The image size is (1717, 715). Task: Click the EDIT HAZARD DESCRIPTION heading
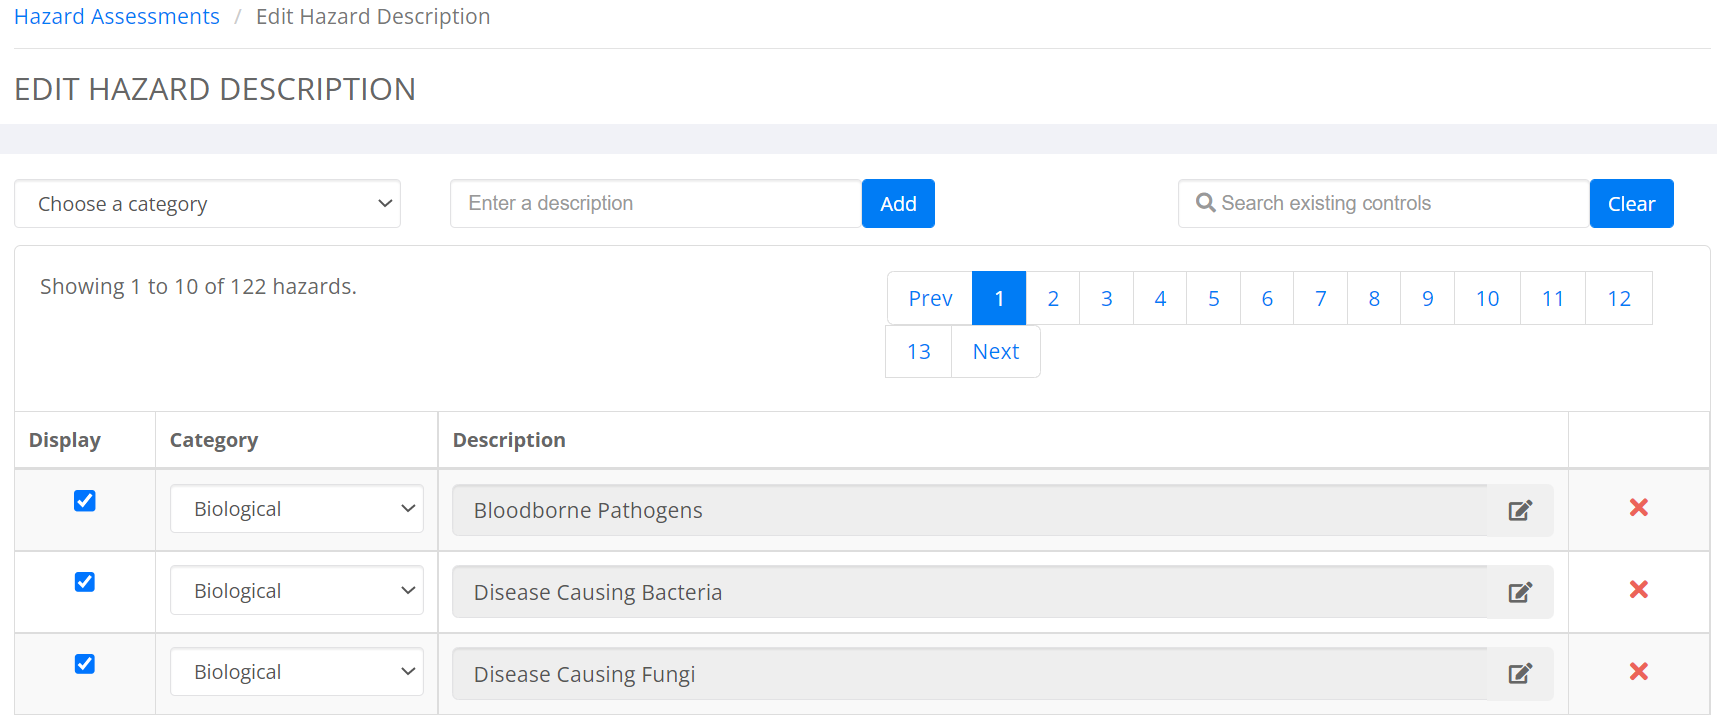click(215, 89)
